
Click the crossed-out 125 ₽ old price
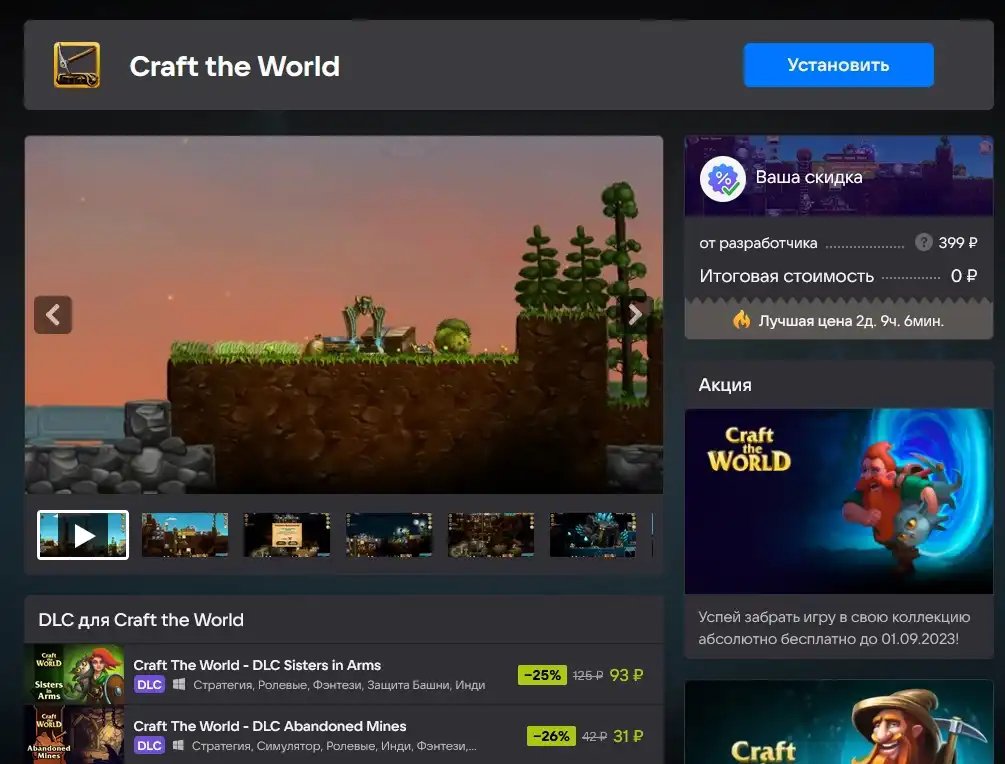(x=588, y=676)
